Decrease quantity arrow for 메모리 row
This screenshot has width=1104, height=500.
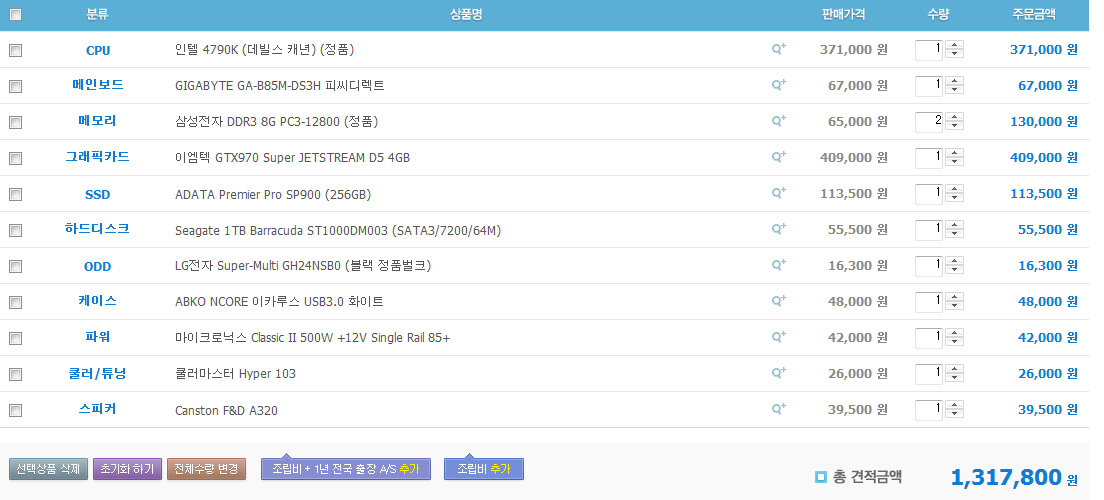tap(955, 125)
